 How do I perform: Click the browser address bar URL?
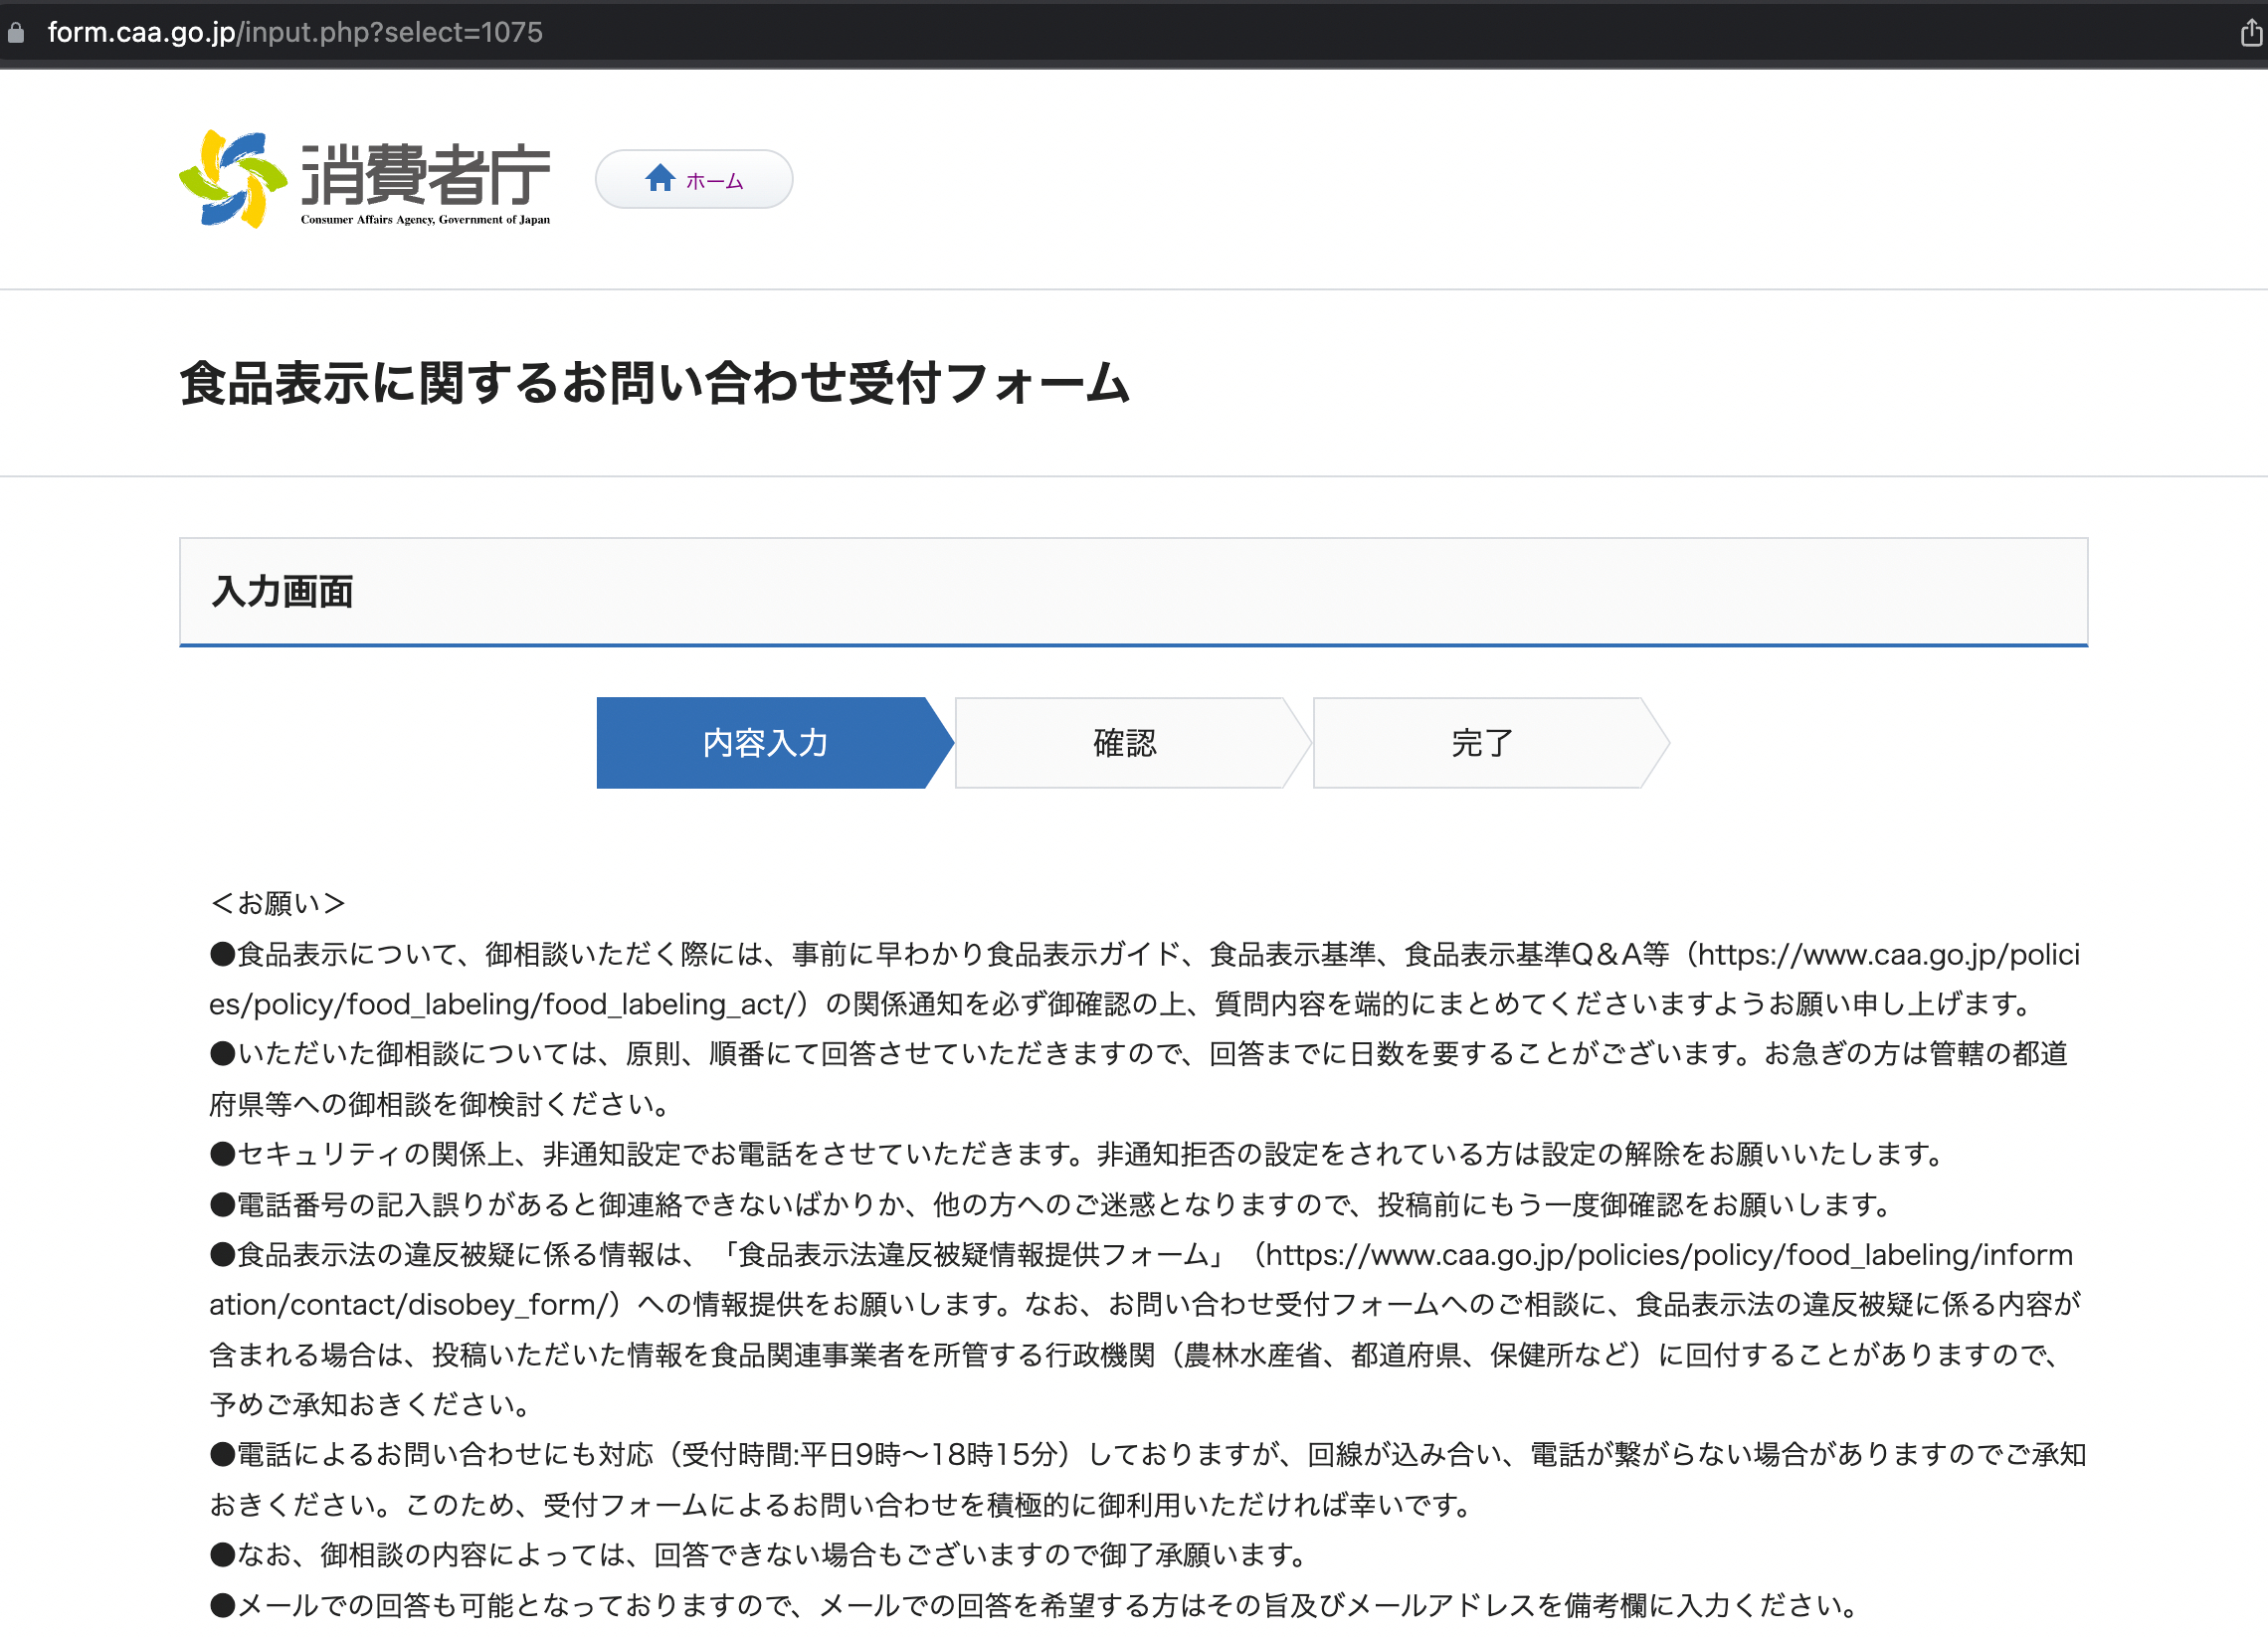tap(296, 31)
